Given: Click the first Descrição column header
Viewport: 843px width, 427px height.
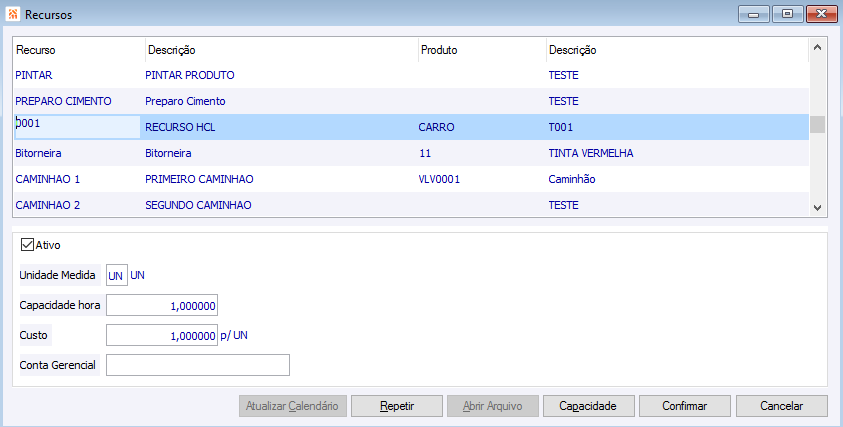Looking at the screenshot, I should click(281, 50).
